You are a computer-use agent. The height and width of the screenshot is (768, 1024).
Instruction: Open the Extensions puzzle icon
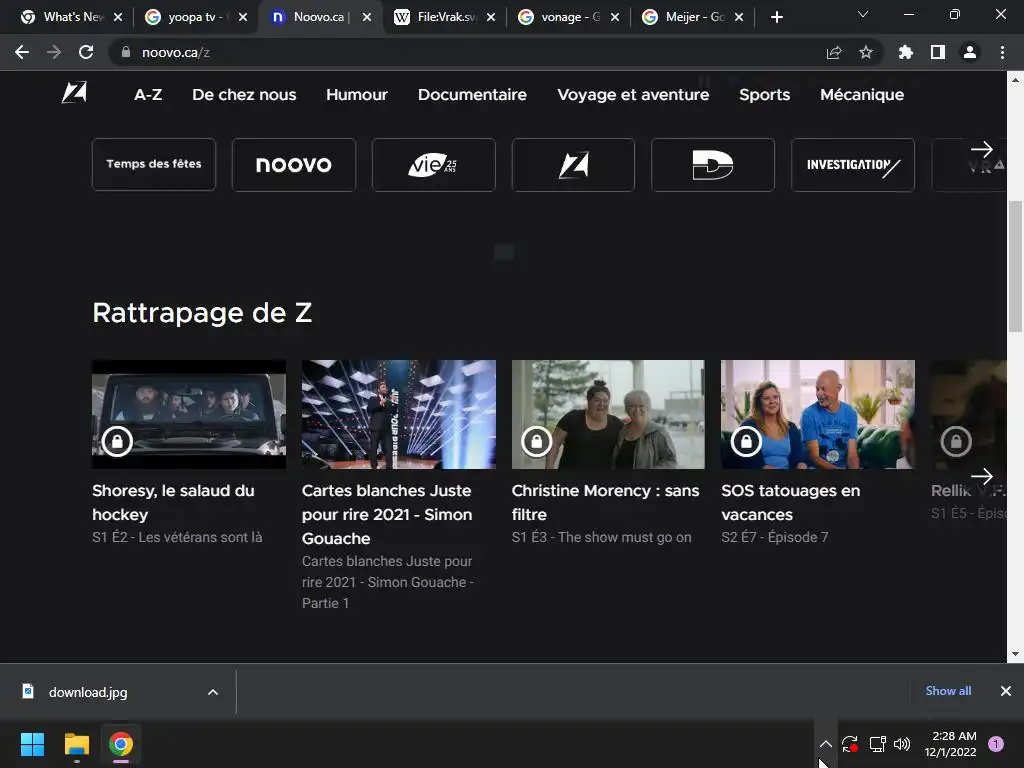tap(906, 52)
